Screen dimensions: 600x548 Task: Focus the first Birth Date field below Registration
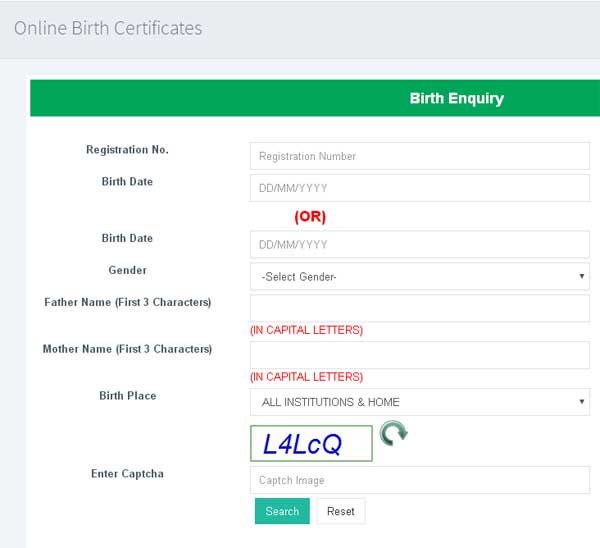pos(420,188)
